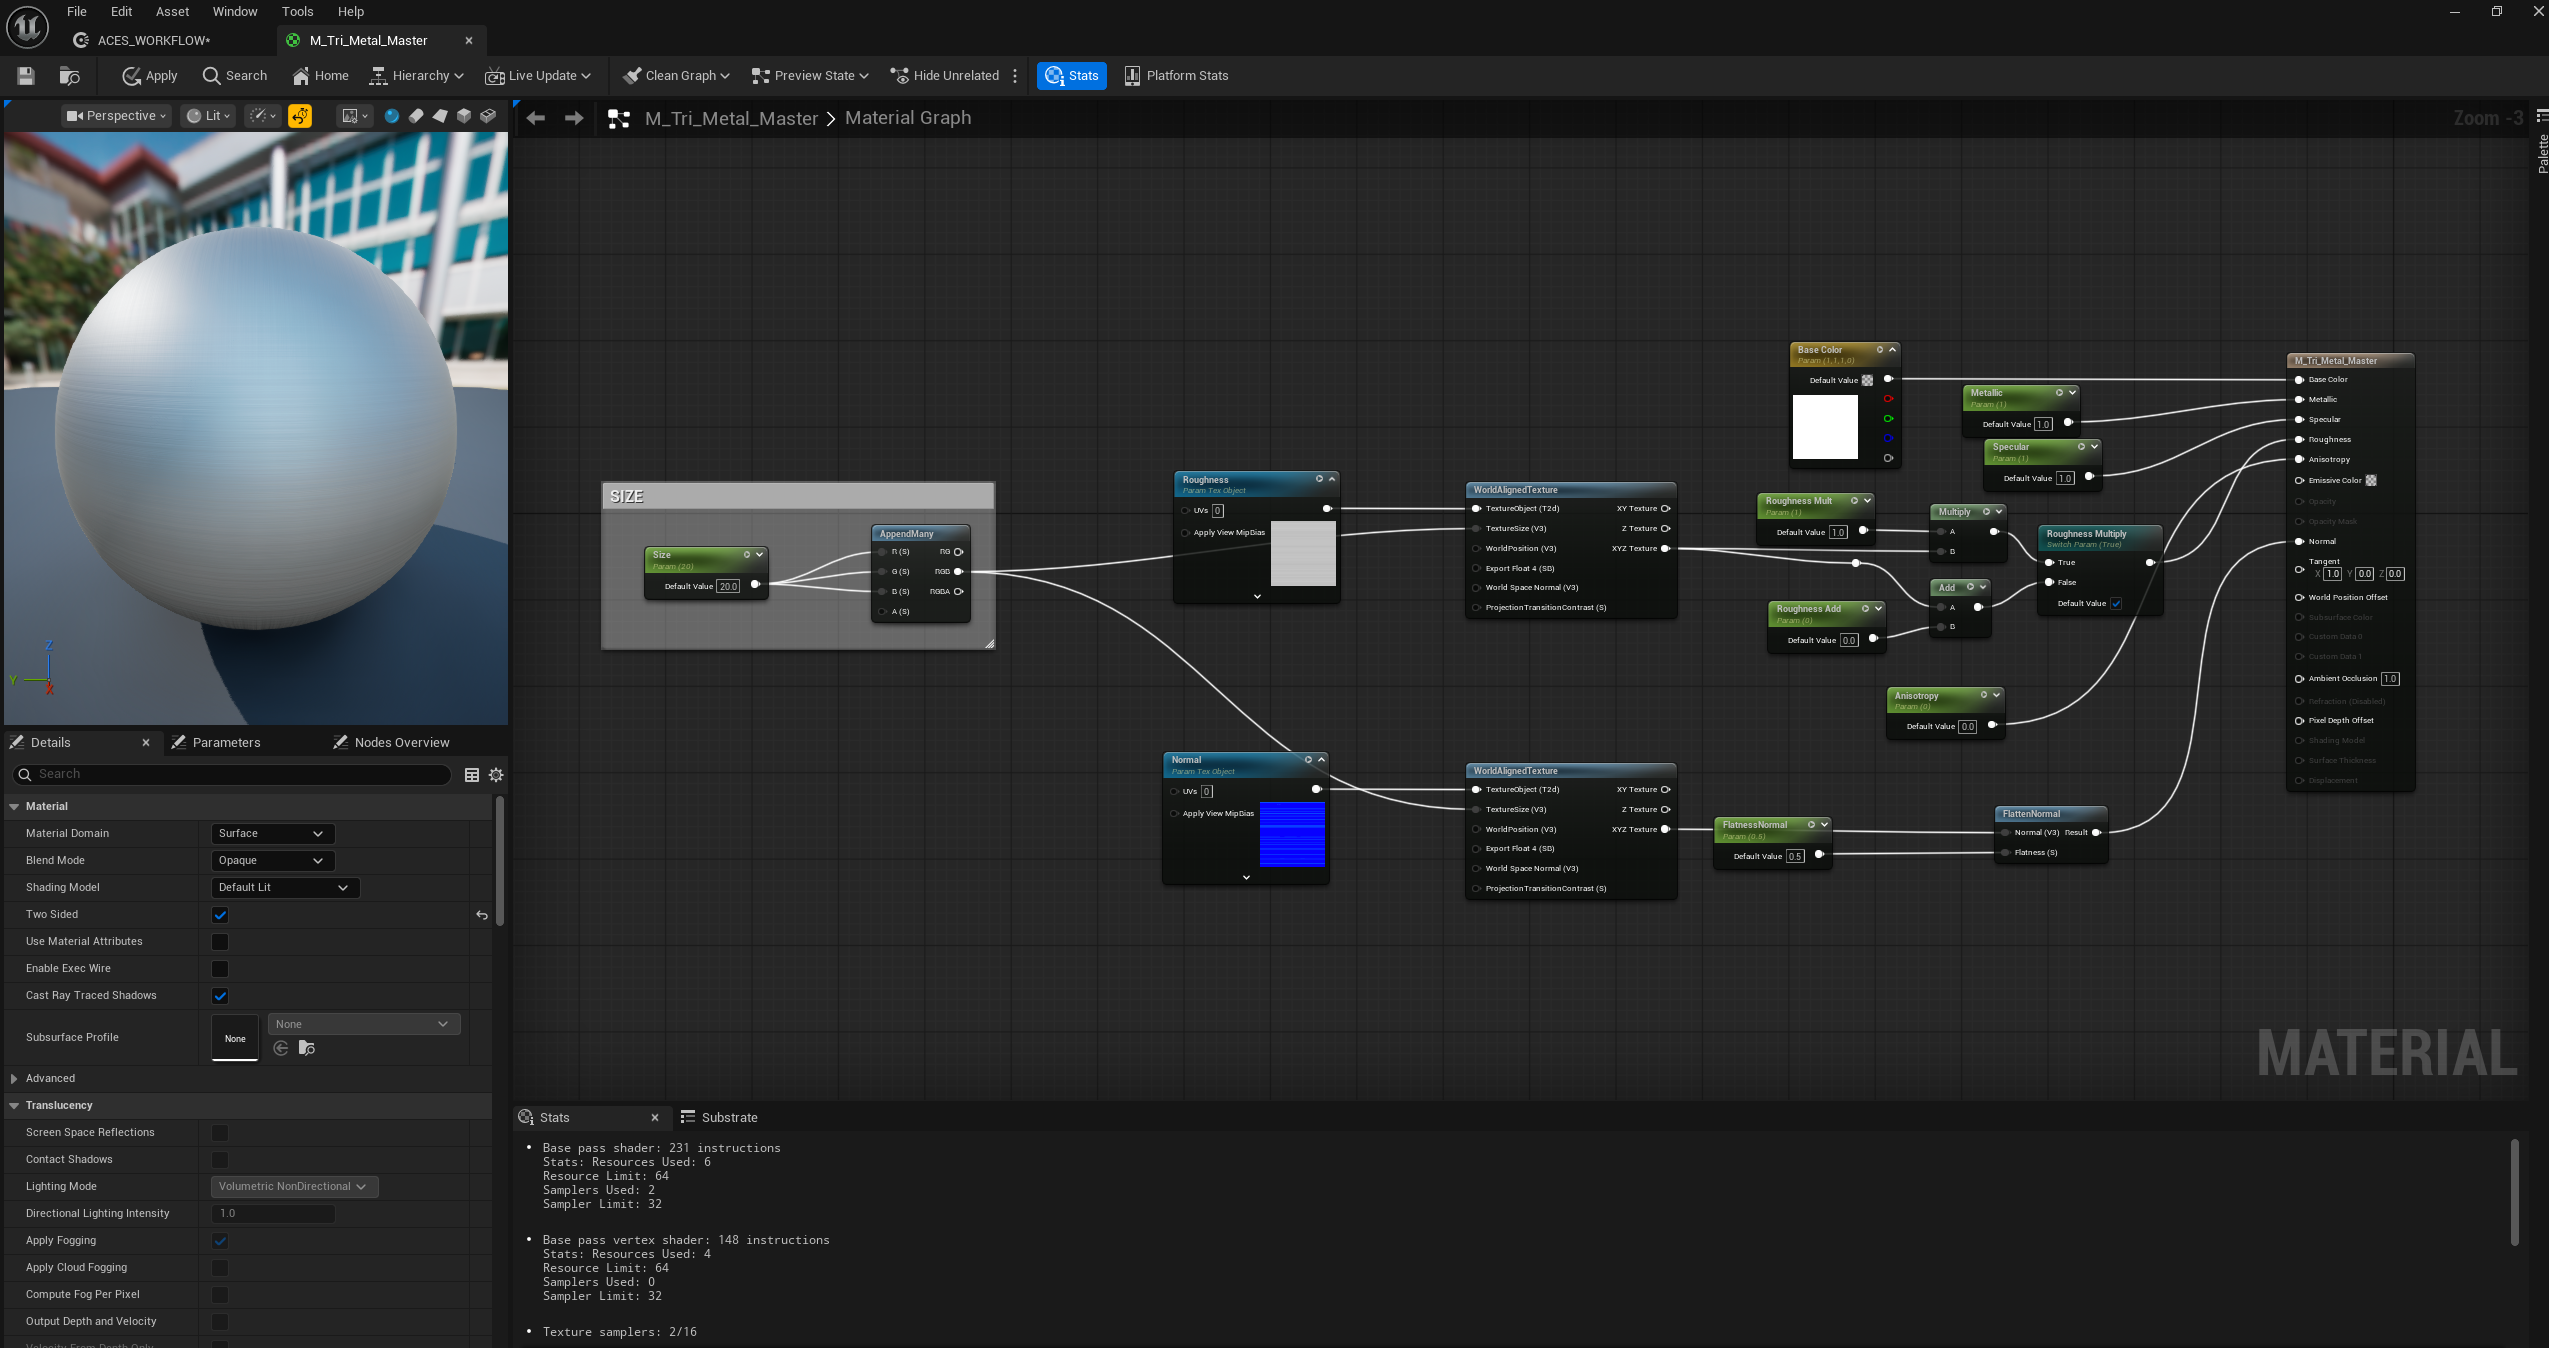Uncheck Cast Ray Traced Shadows
This screenshot has height=1348, width=2549.
click(220, 995)
